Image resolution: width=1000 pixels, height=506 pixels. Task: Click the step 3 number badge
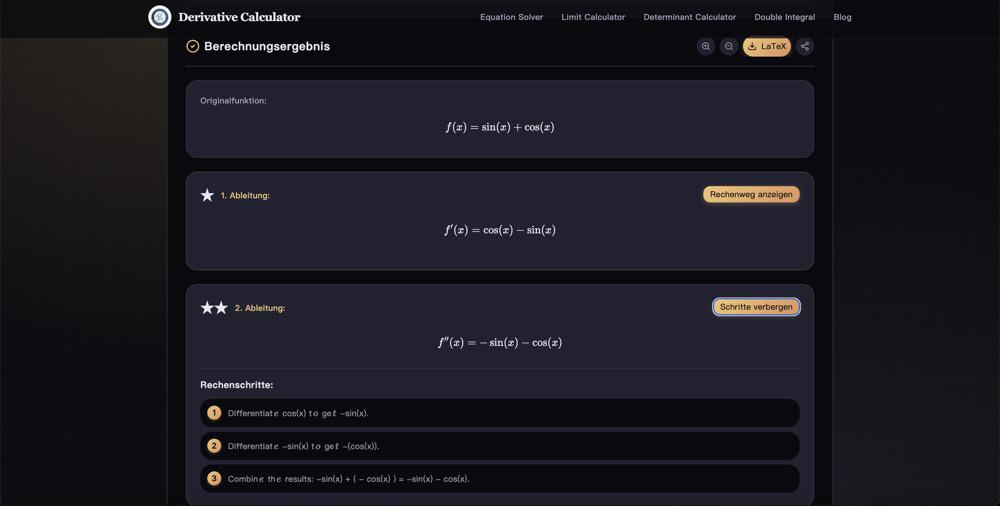point(214,478)
